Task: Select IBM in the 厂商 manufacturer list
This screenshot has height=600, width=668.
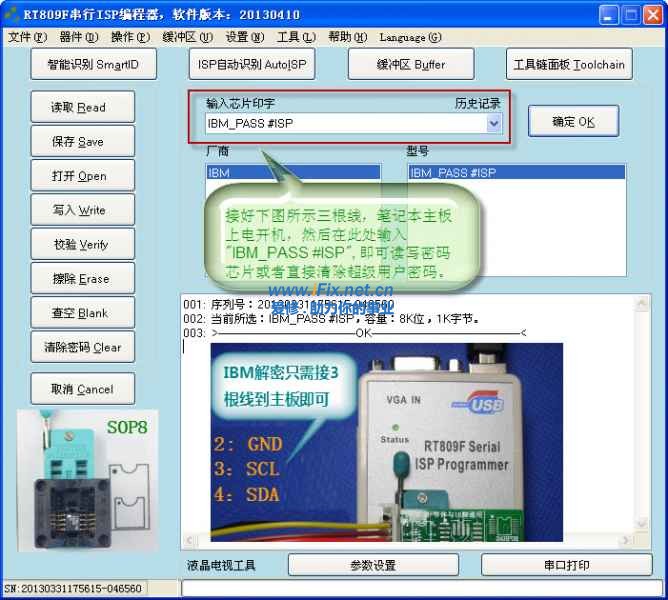Action: click(x=293, y=173)
